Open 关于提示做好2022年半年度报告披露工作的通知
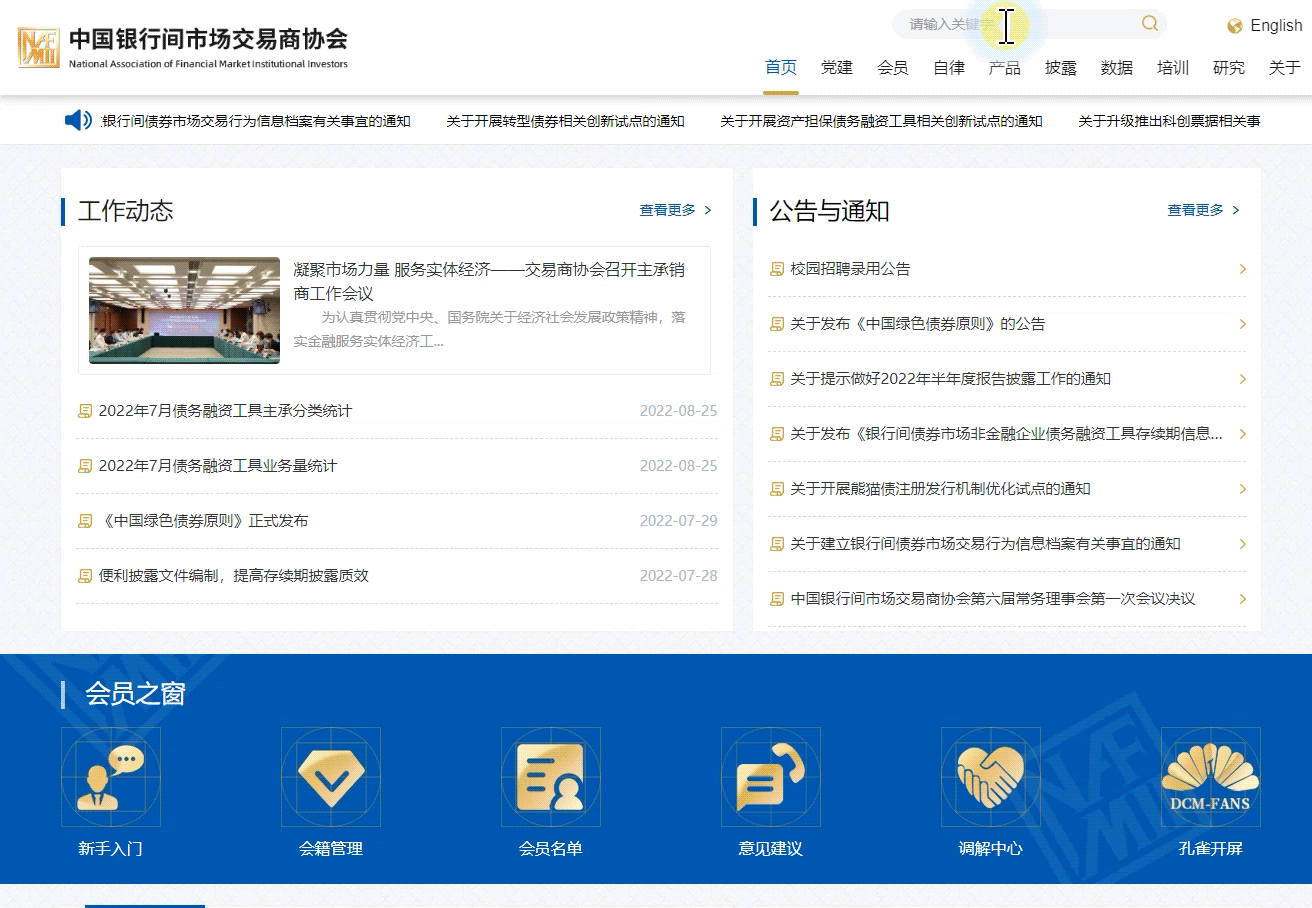 click(950, 379)
